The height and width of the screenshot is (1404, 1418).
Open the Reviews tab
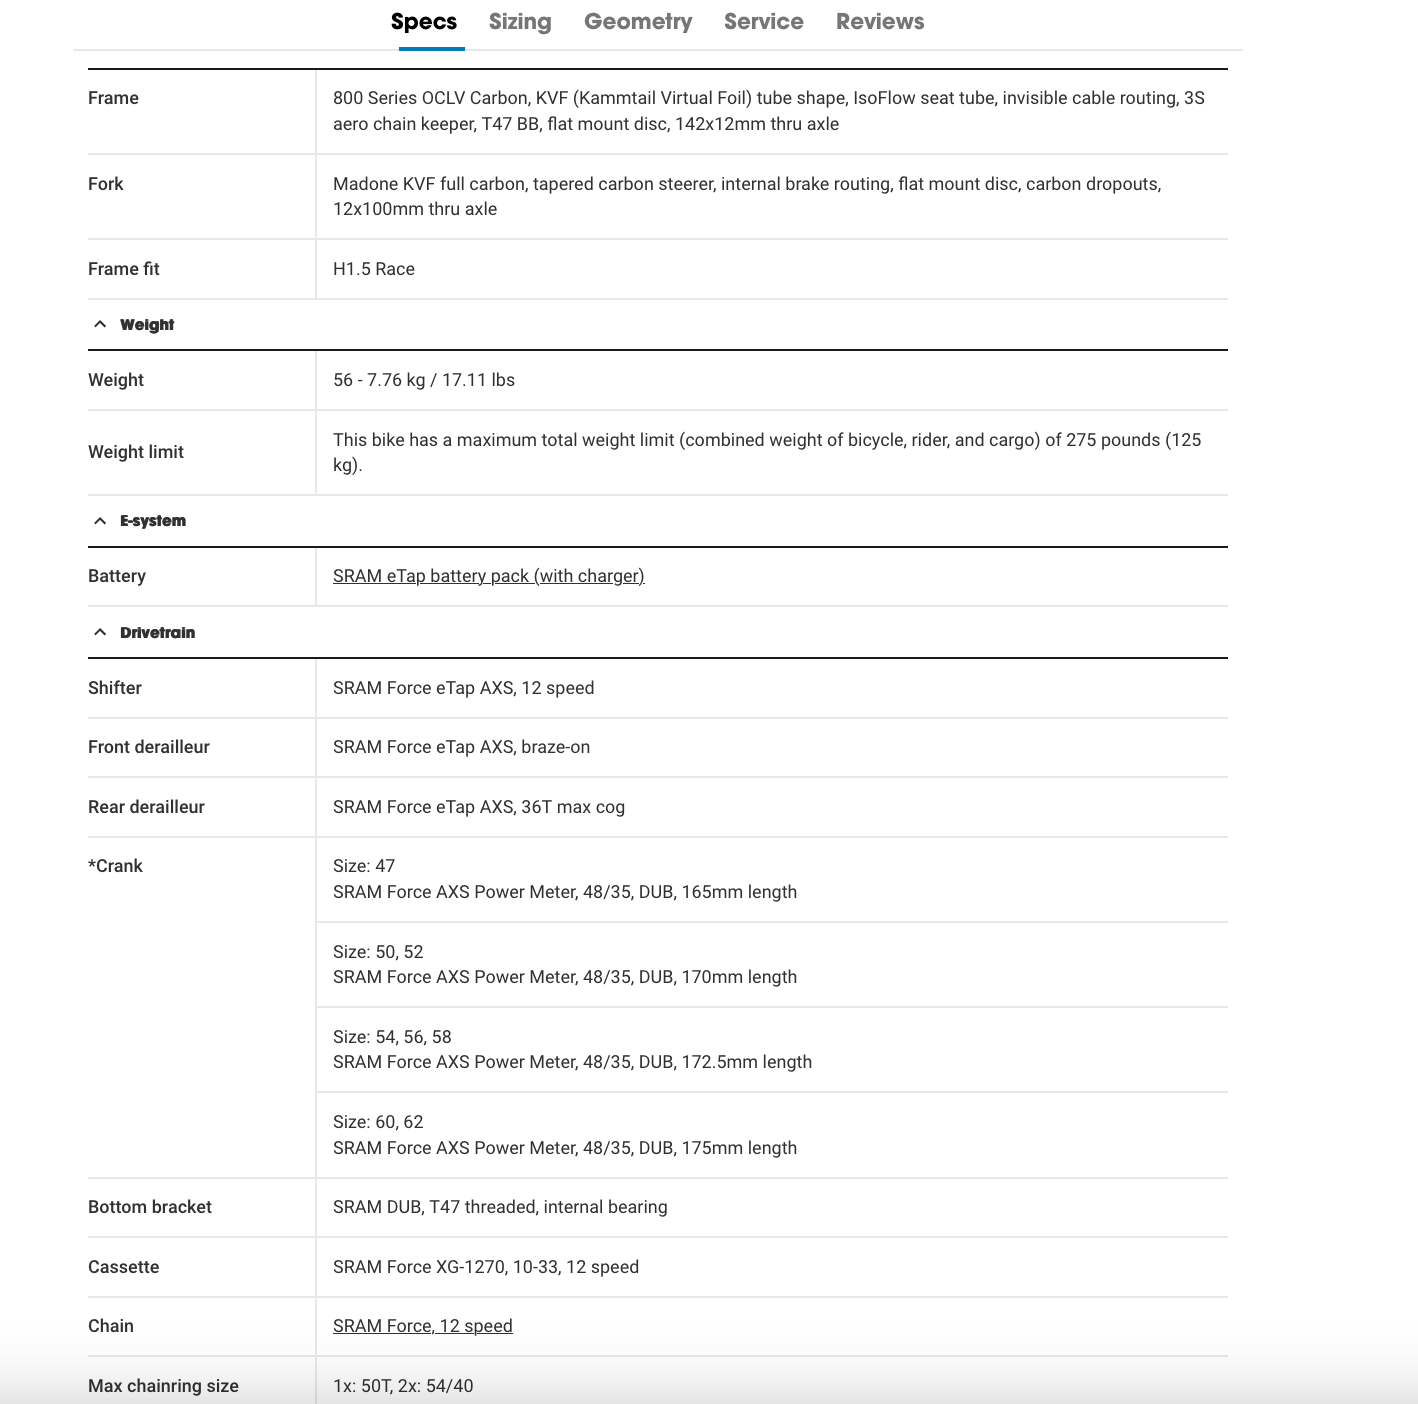[880, 22]
